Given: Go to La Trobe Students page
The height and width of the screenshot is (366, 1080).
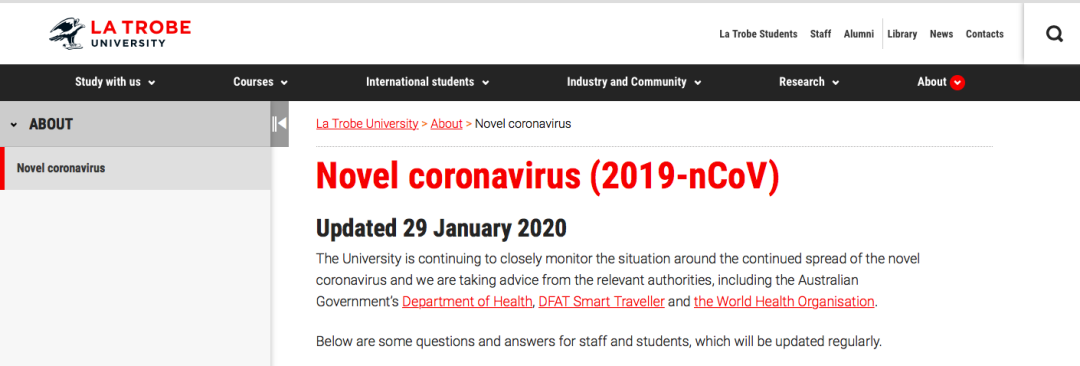Looking at the screenshot, I should [758, 34].
